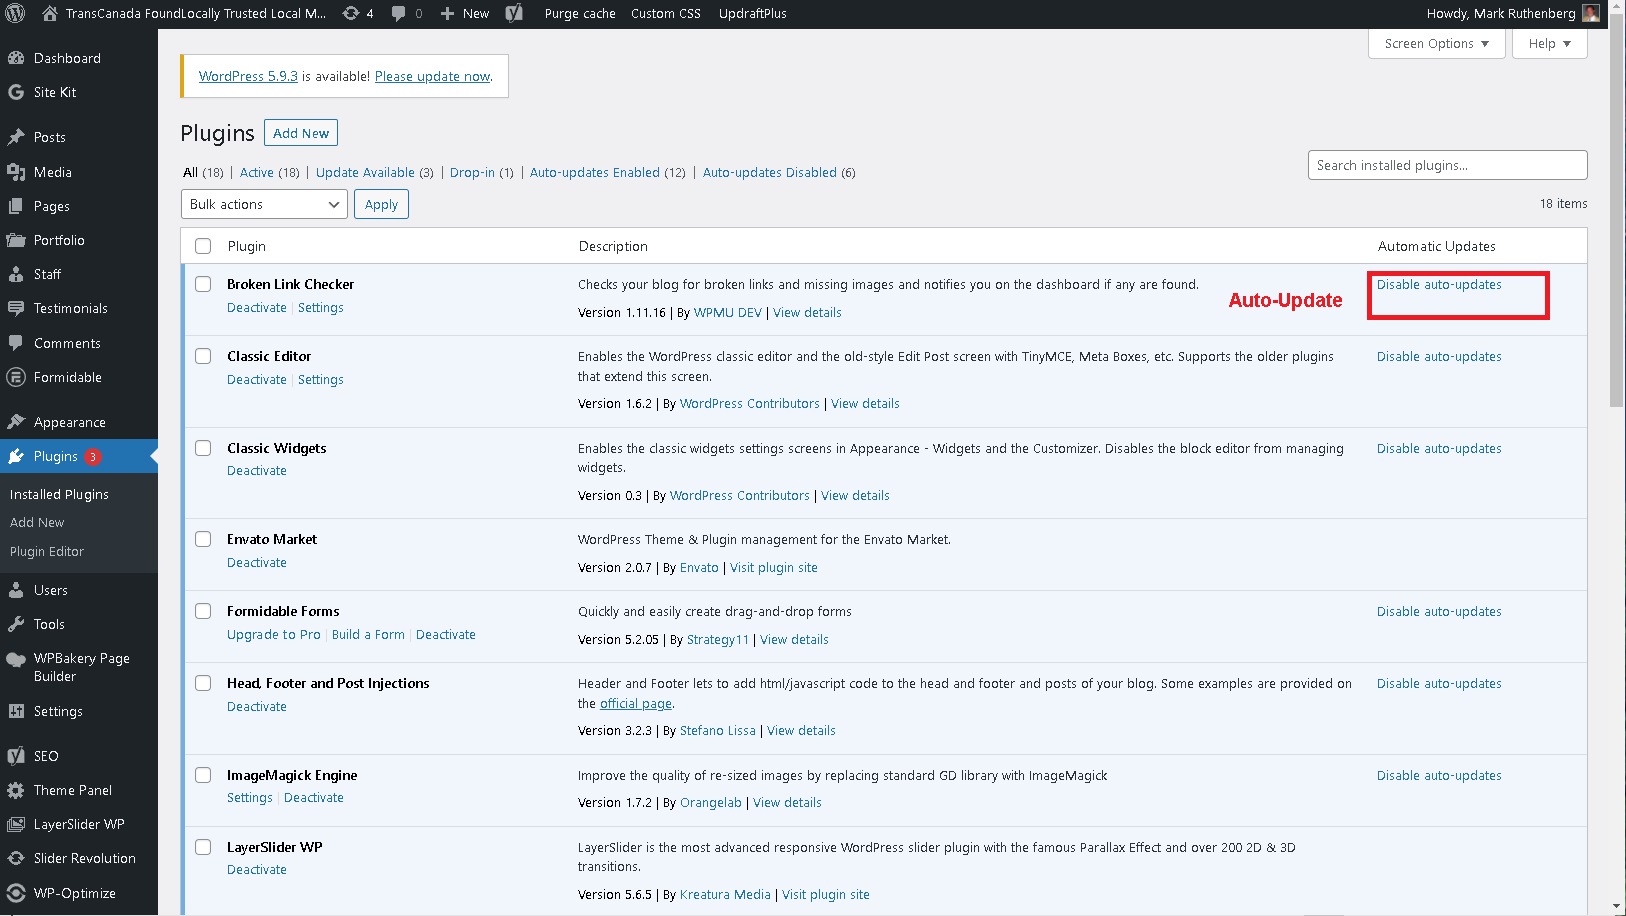This screenshot has width=1626, height=916.
Task: Open the Comments icon in sidebar
Action: [16, 343]
